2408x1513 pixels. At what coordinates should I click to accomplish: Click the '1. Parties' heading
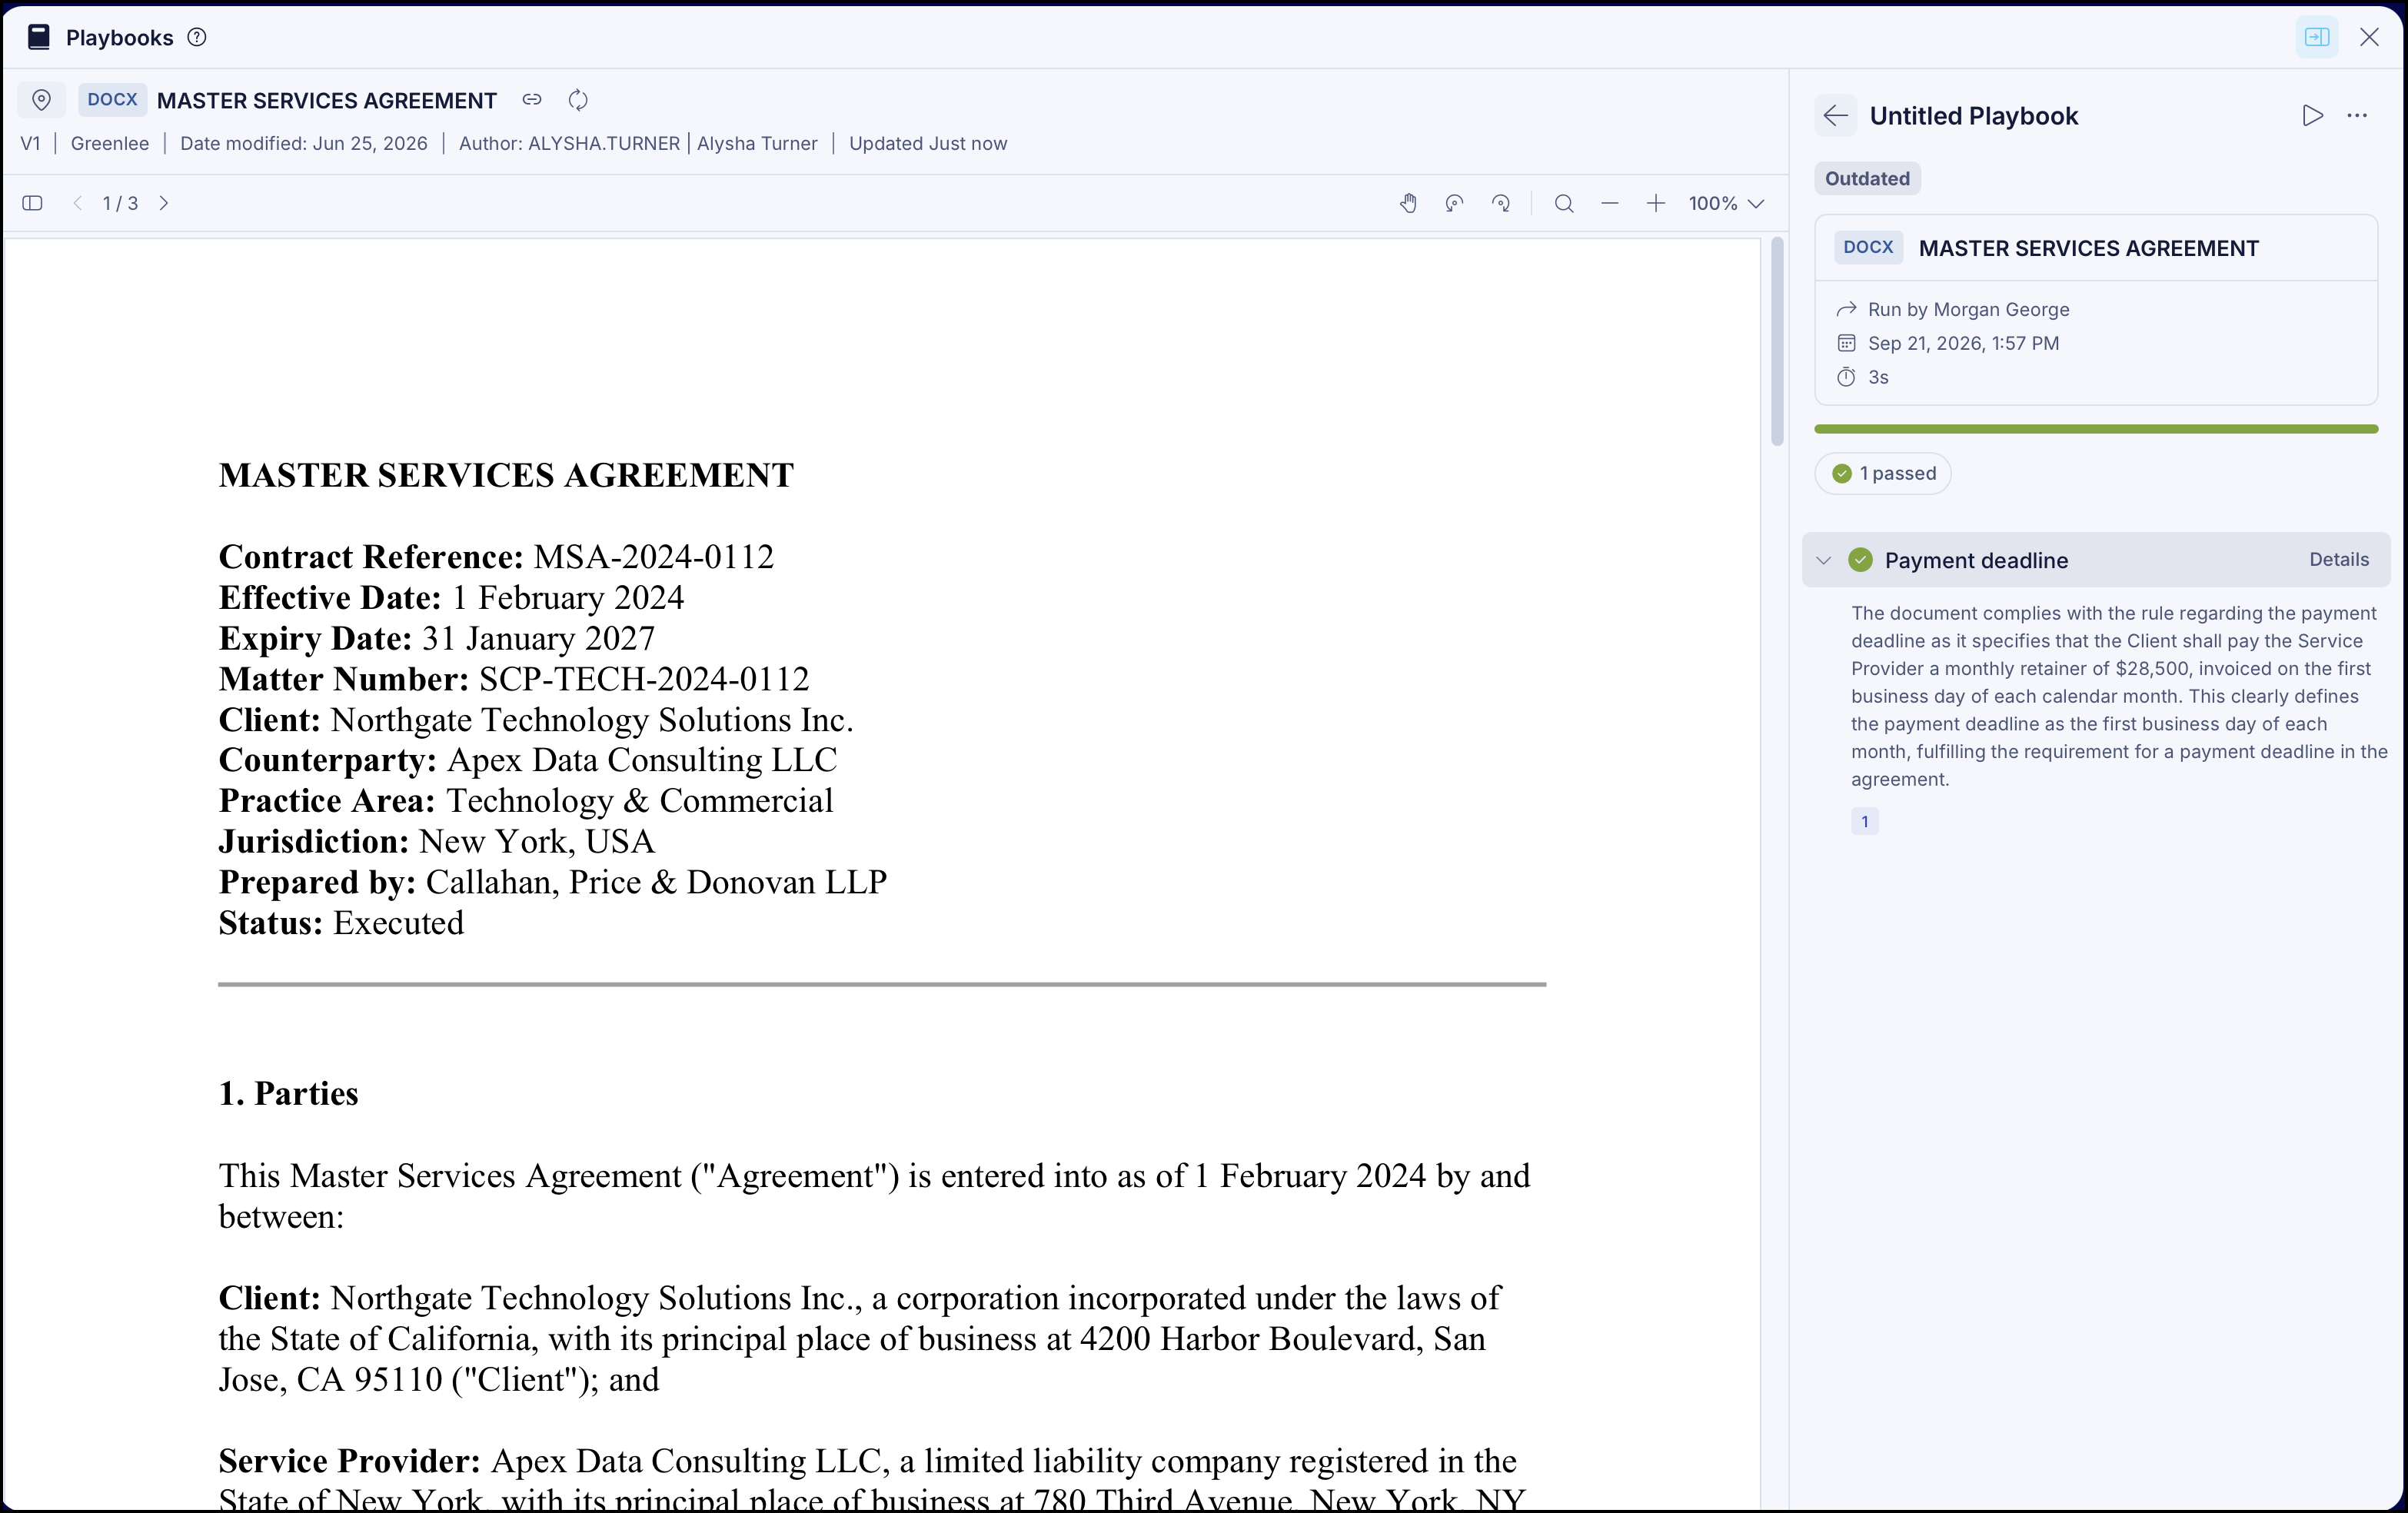coord(288,1093)
